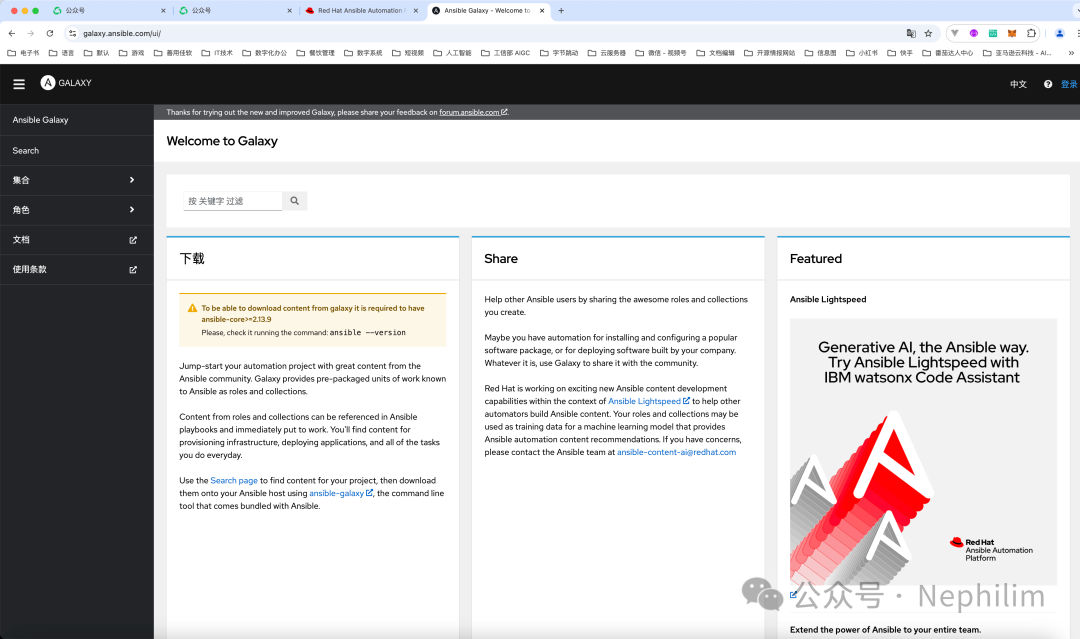Open the 餐饮管理 bookmark folder
1080x639 pixels.
click(315, 52)
